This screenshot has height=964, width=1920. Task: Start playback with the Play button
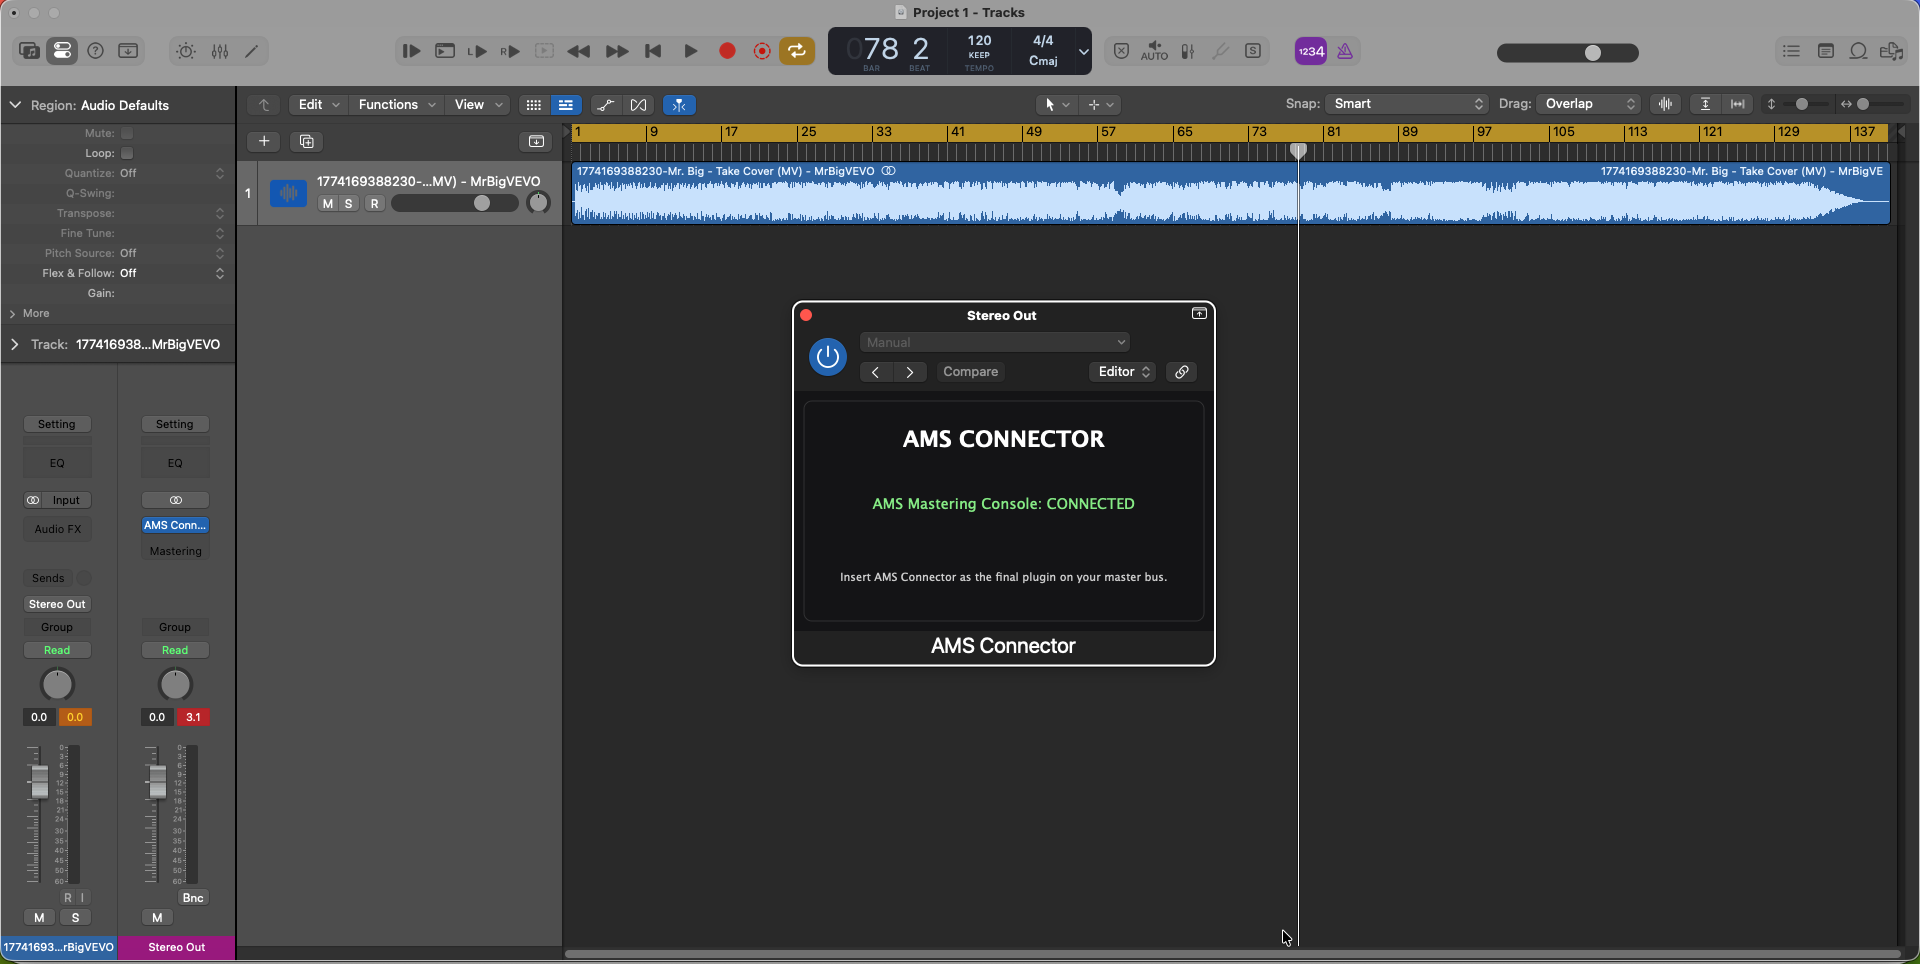click(x=690, y=51)
